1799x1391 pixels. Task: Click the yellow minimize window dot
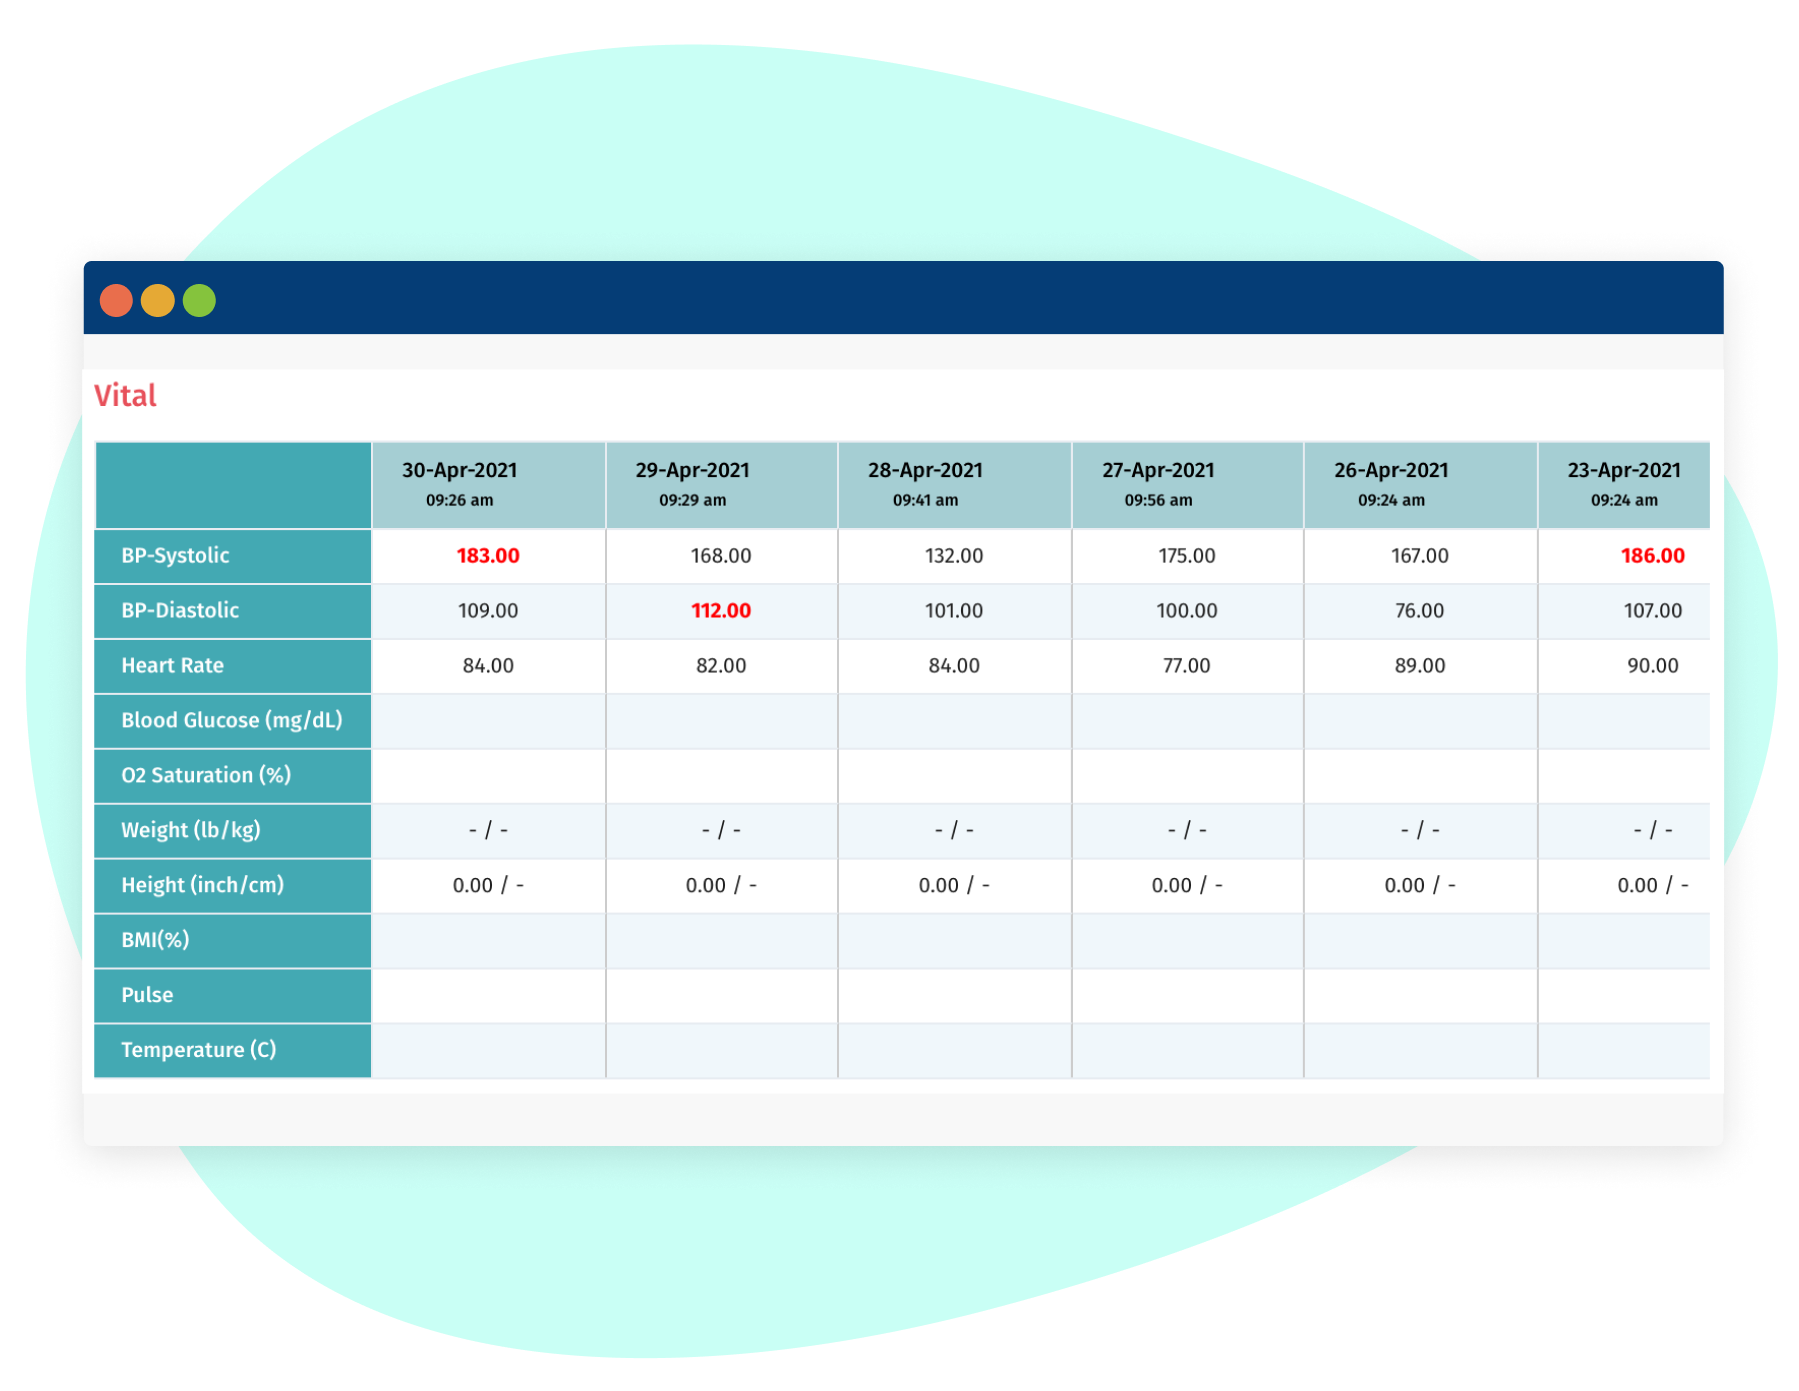click(158, 300)
